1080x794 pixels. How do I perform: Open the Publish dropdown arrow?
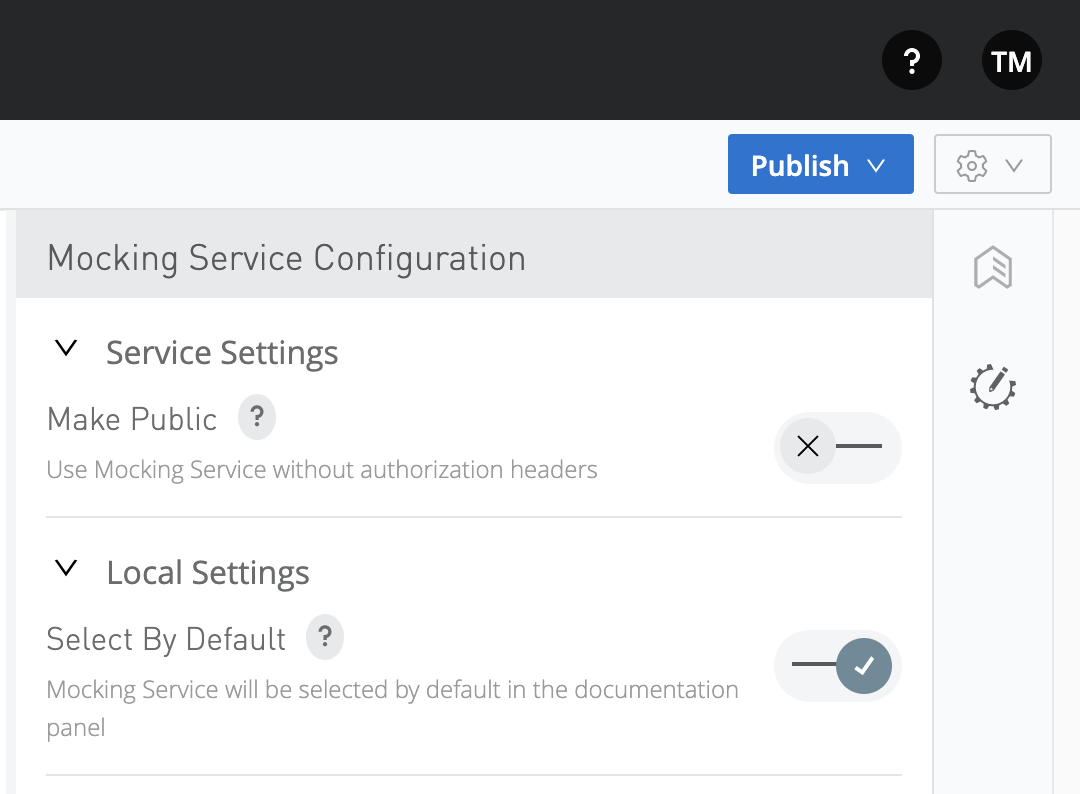pos(877,165)
